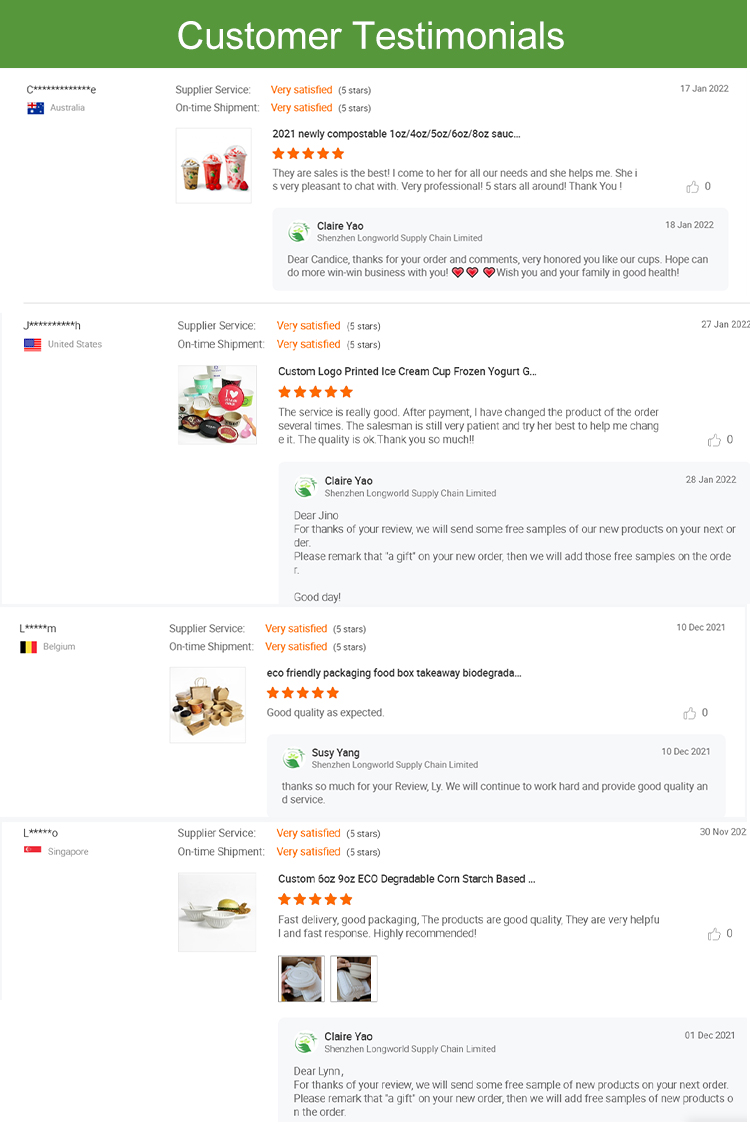This screenshot has height=1139, width=750.
Task: Click the Australia flag icon
Action: pyautogui.click(x=35, y=108)
